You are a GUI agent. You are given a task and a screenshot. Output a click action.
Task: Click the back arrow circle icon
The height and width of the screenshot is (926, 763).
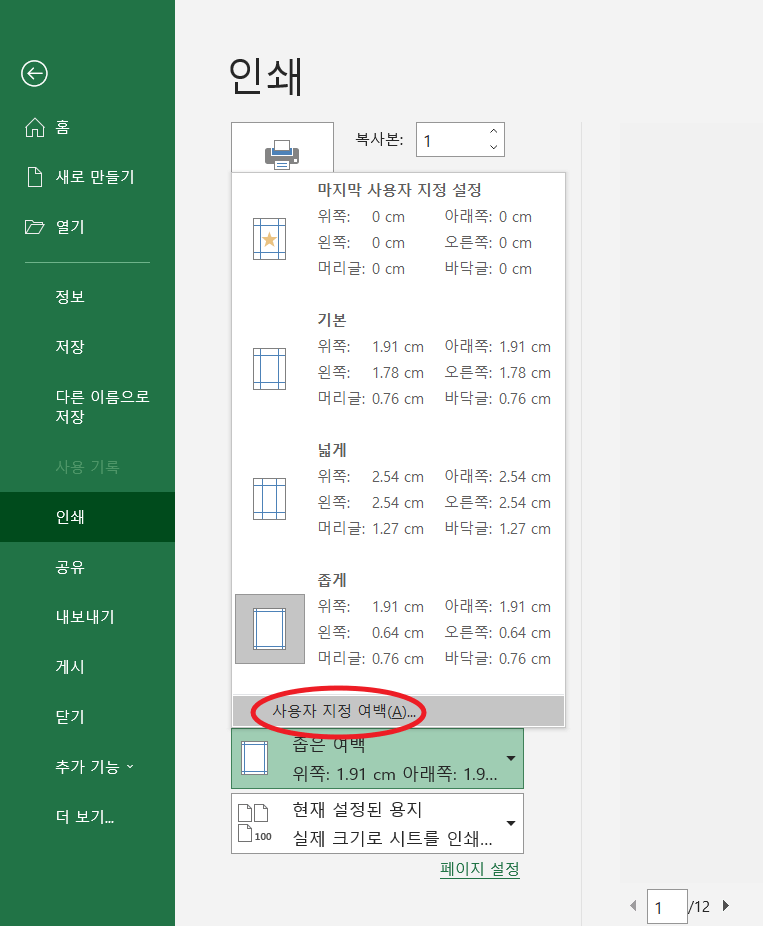pos(34,74)
